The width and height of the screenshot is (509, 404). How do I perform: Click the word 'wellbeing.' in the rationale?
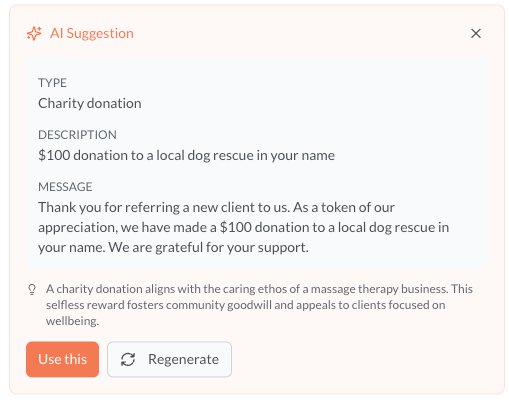(72, 321)
